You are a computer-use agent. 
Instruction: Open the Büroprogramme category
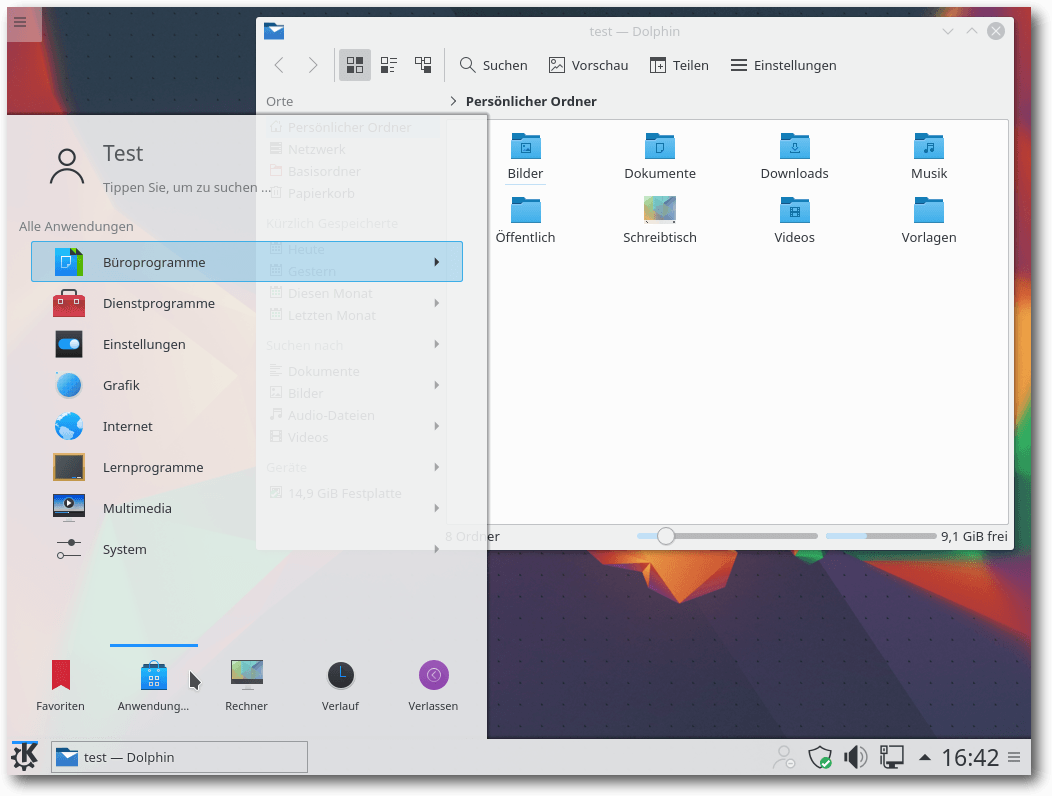coord(247,262)
